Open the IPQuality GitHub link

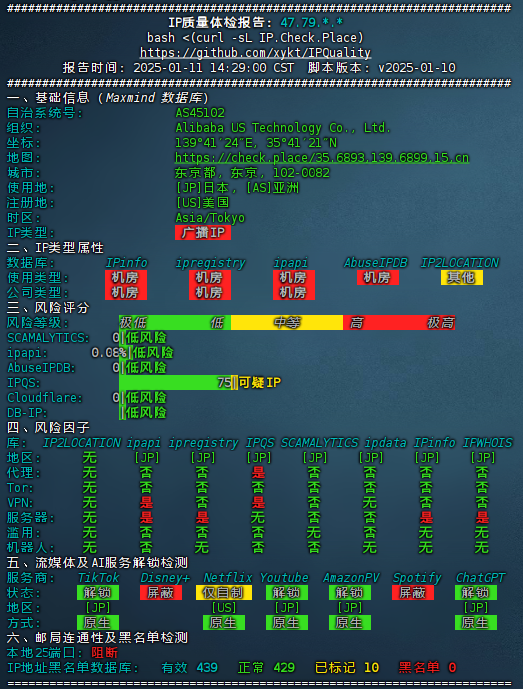255,53
